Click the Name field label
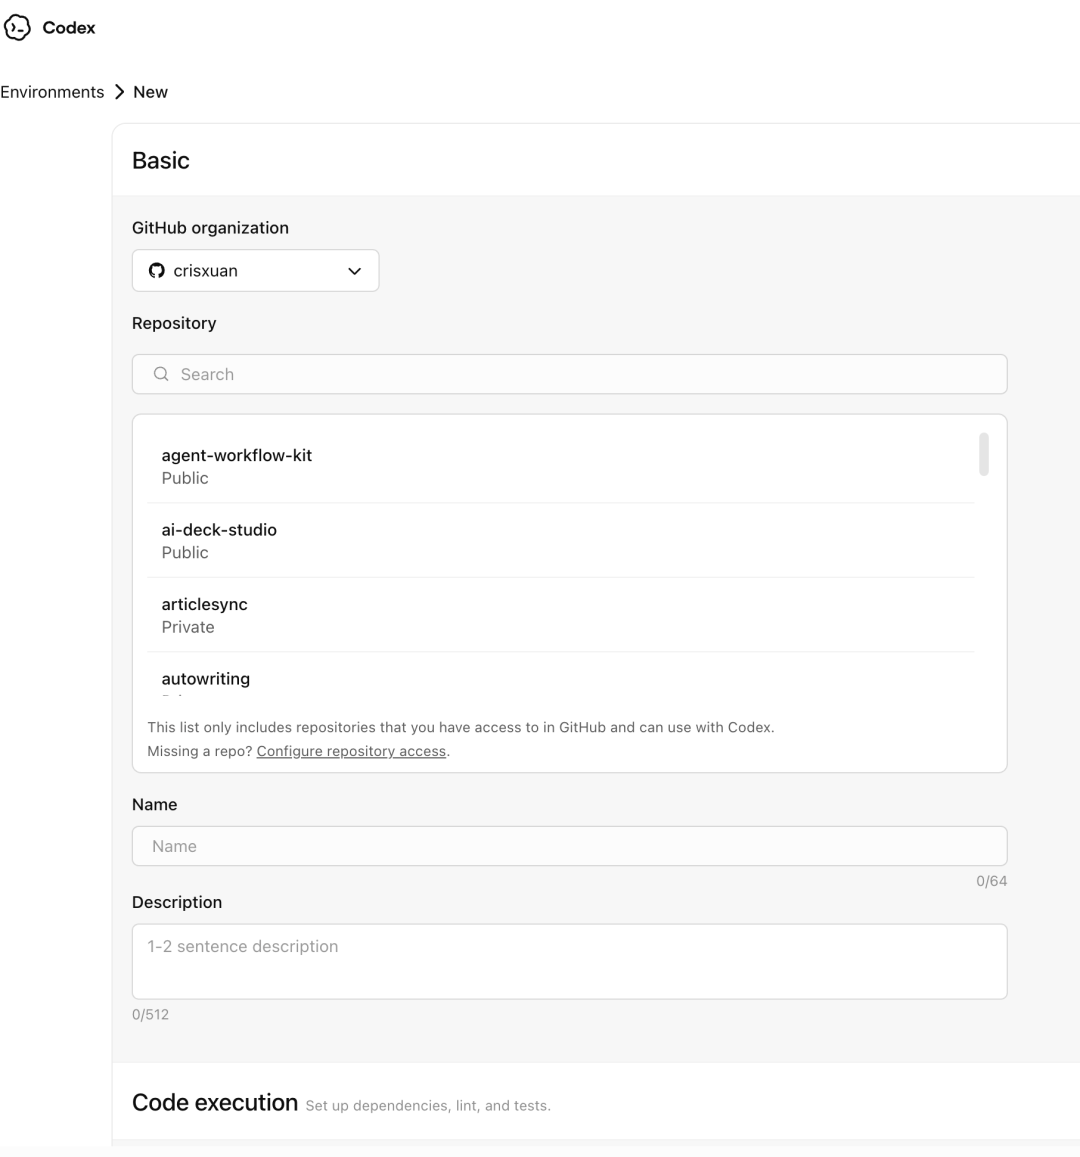The image size is (1080, 1157). pyautogui.click(x=155, y=805)
